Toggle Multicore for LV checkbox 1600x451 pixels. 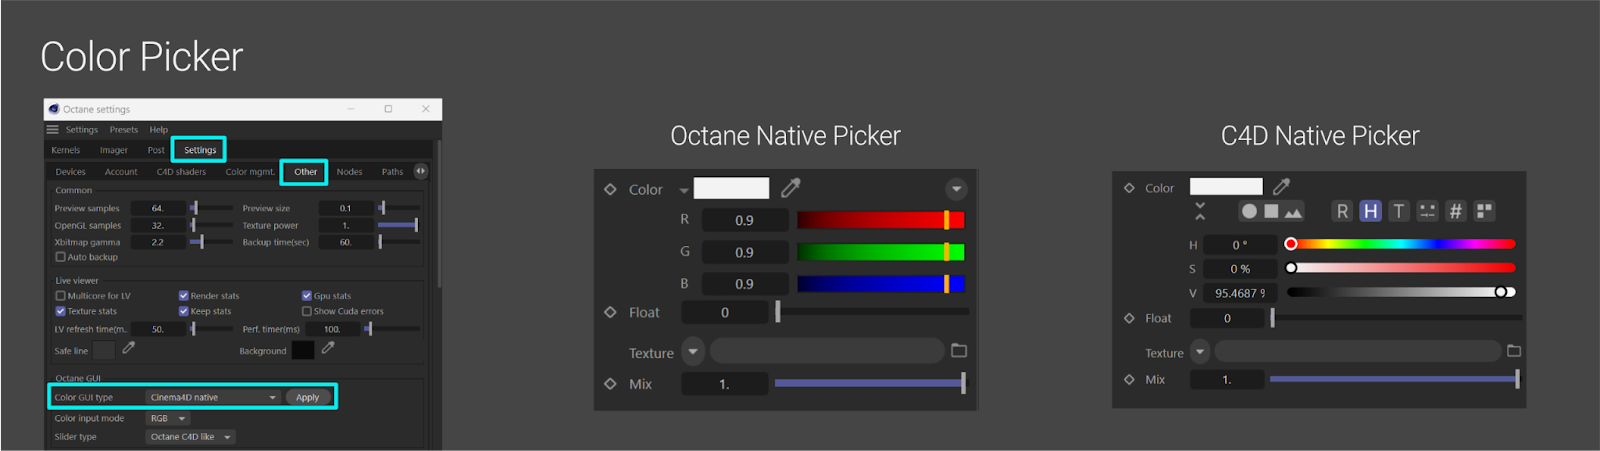pyautogui.click(x=61, y=296)
